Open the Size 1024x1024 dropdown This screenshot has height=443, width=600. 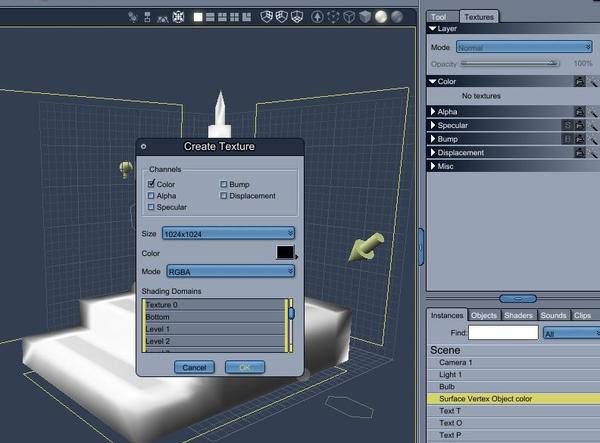(228, 233)
